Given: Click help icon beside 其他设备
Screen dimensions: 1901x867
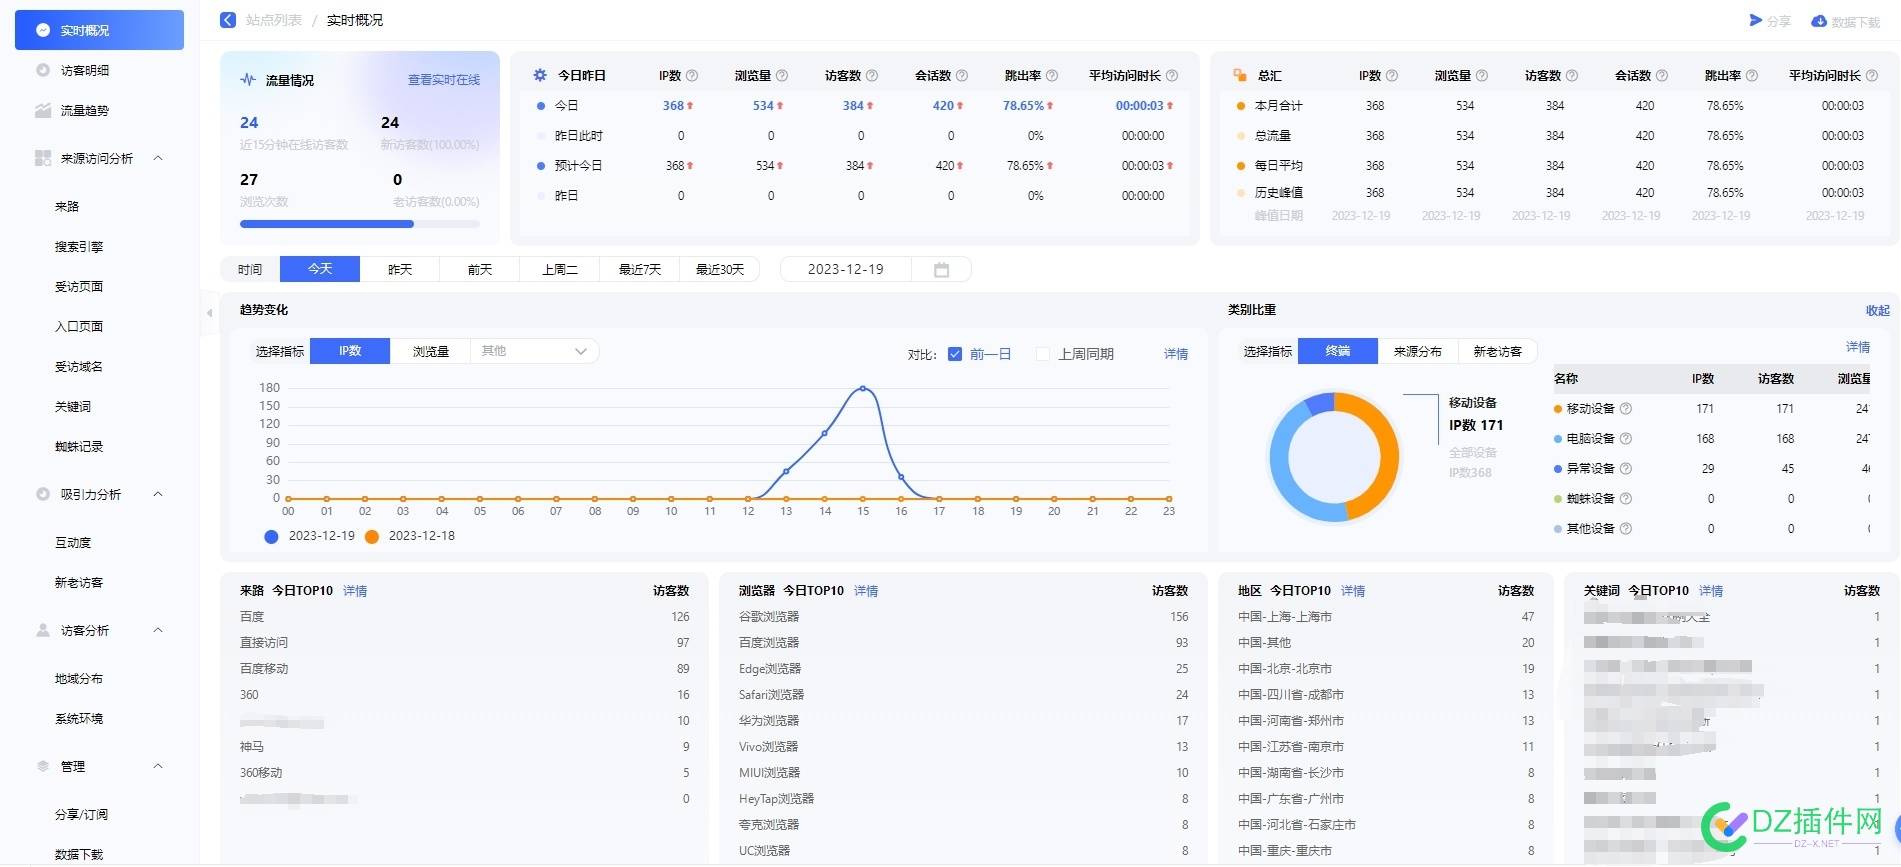Looking at the screenshot, I should (x=1626, y=529).
